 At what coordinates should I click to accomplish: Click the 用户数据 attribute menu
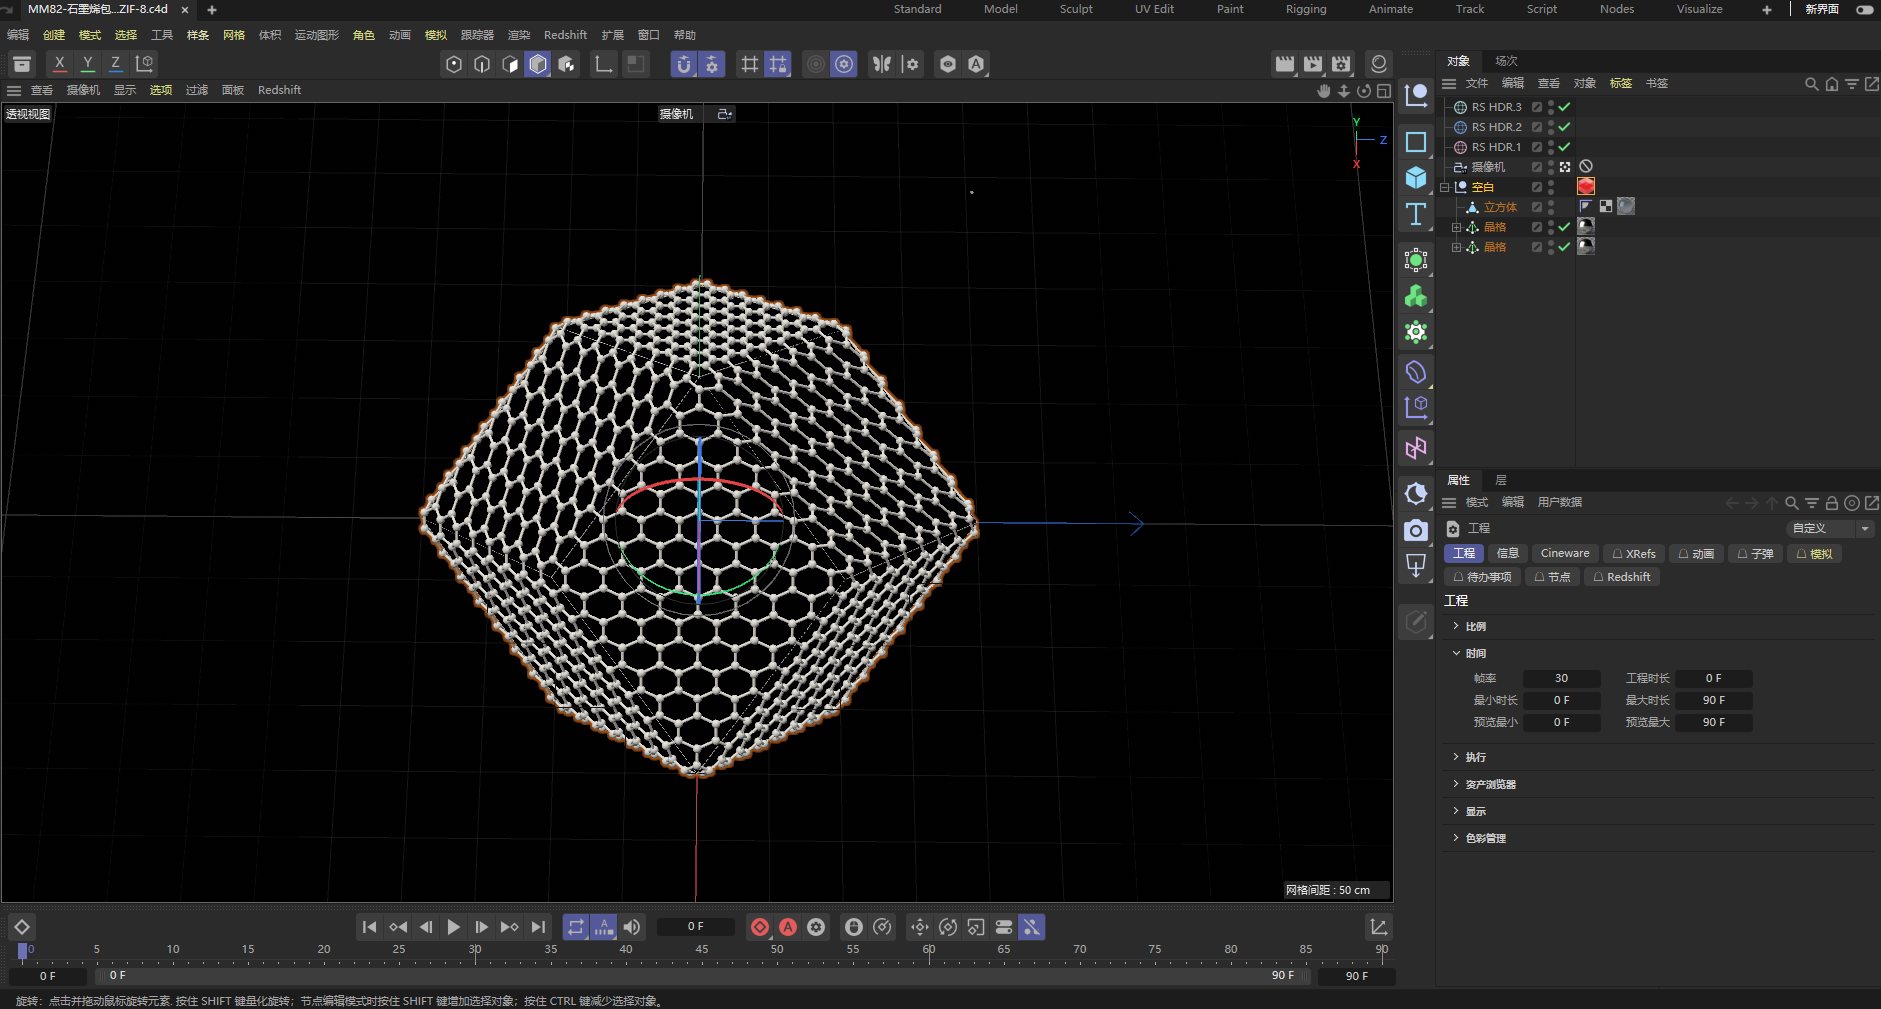tap(1559, 503)
